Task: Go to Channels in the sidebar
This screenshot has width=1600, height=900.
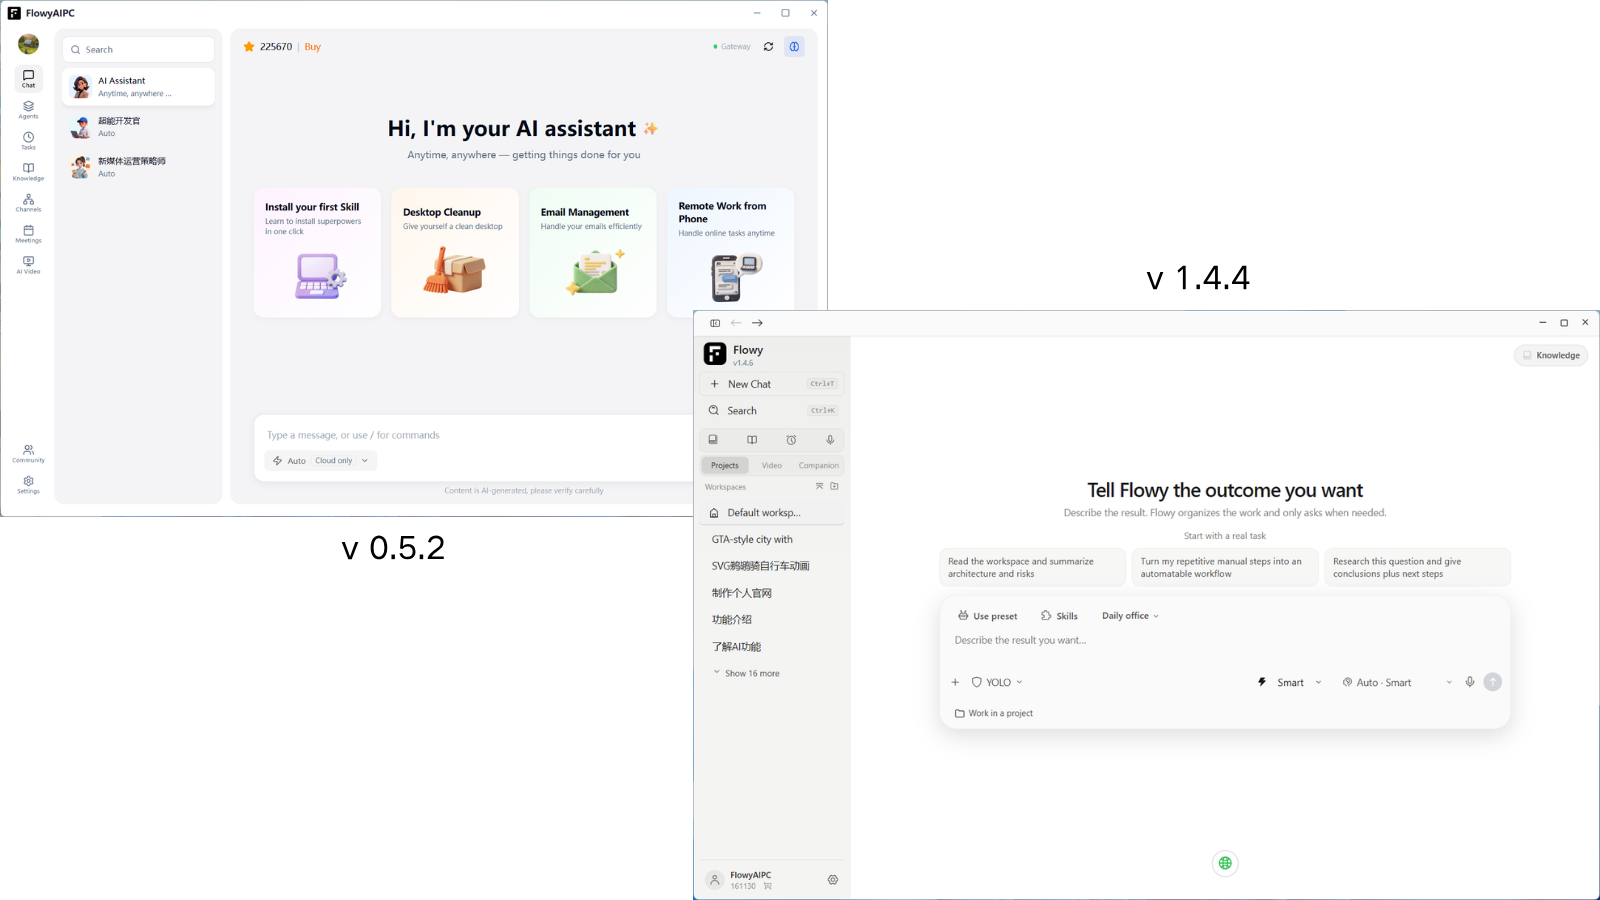Action: click(28, 203)
